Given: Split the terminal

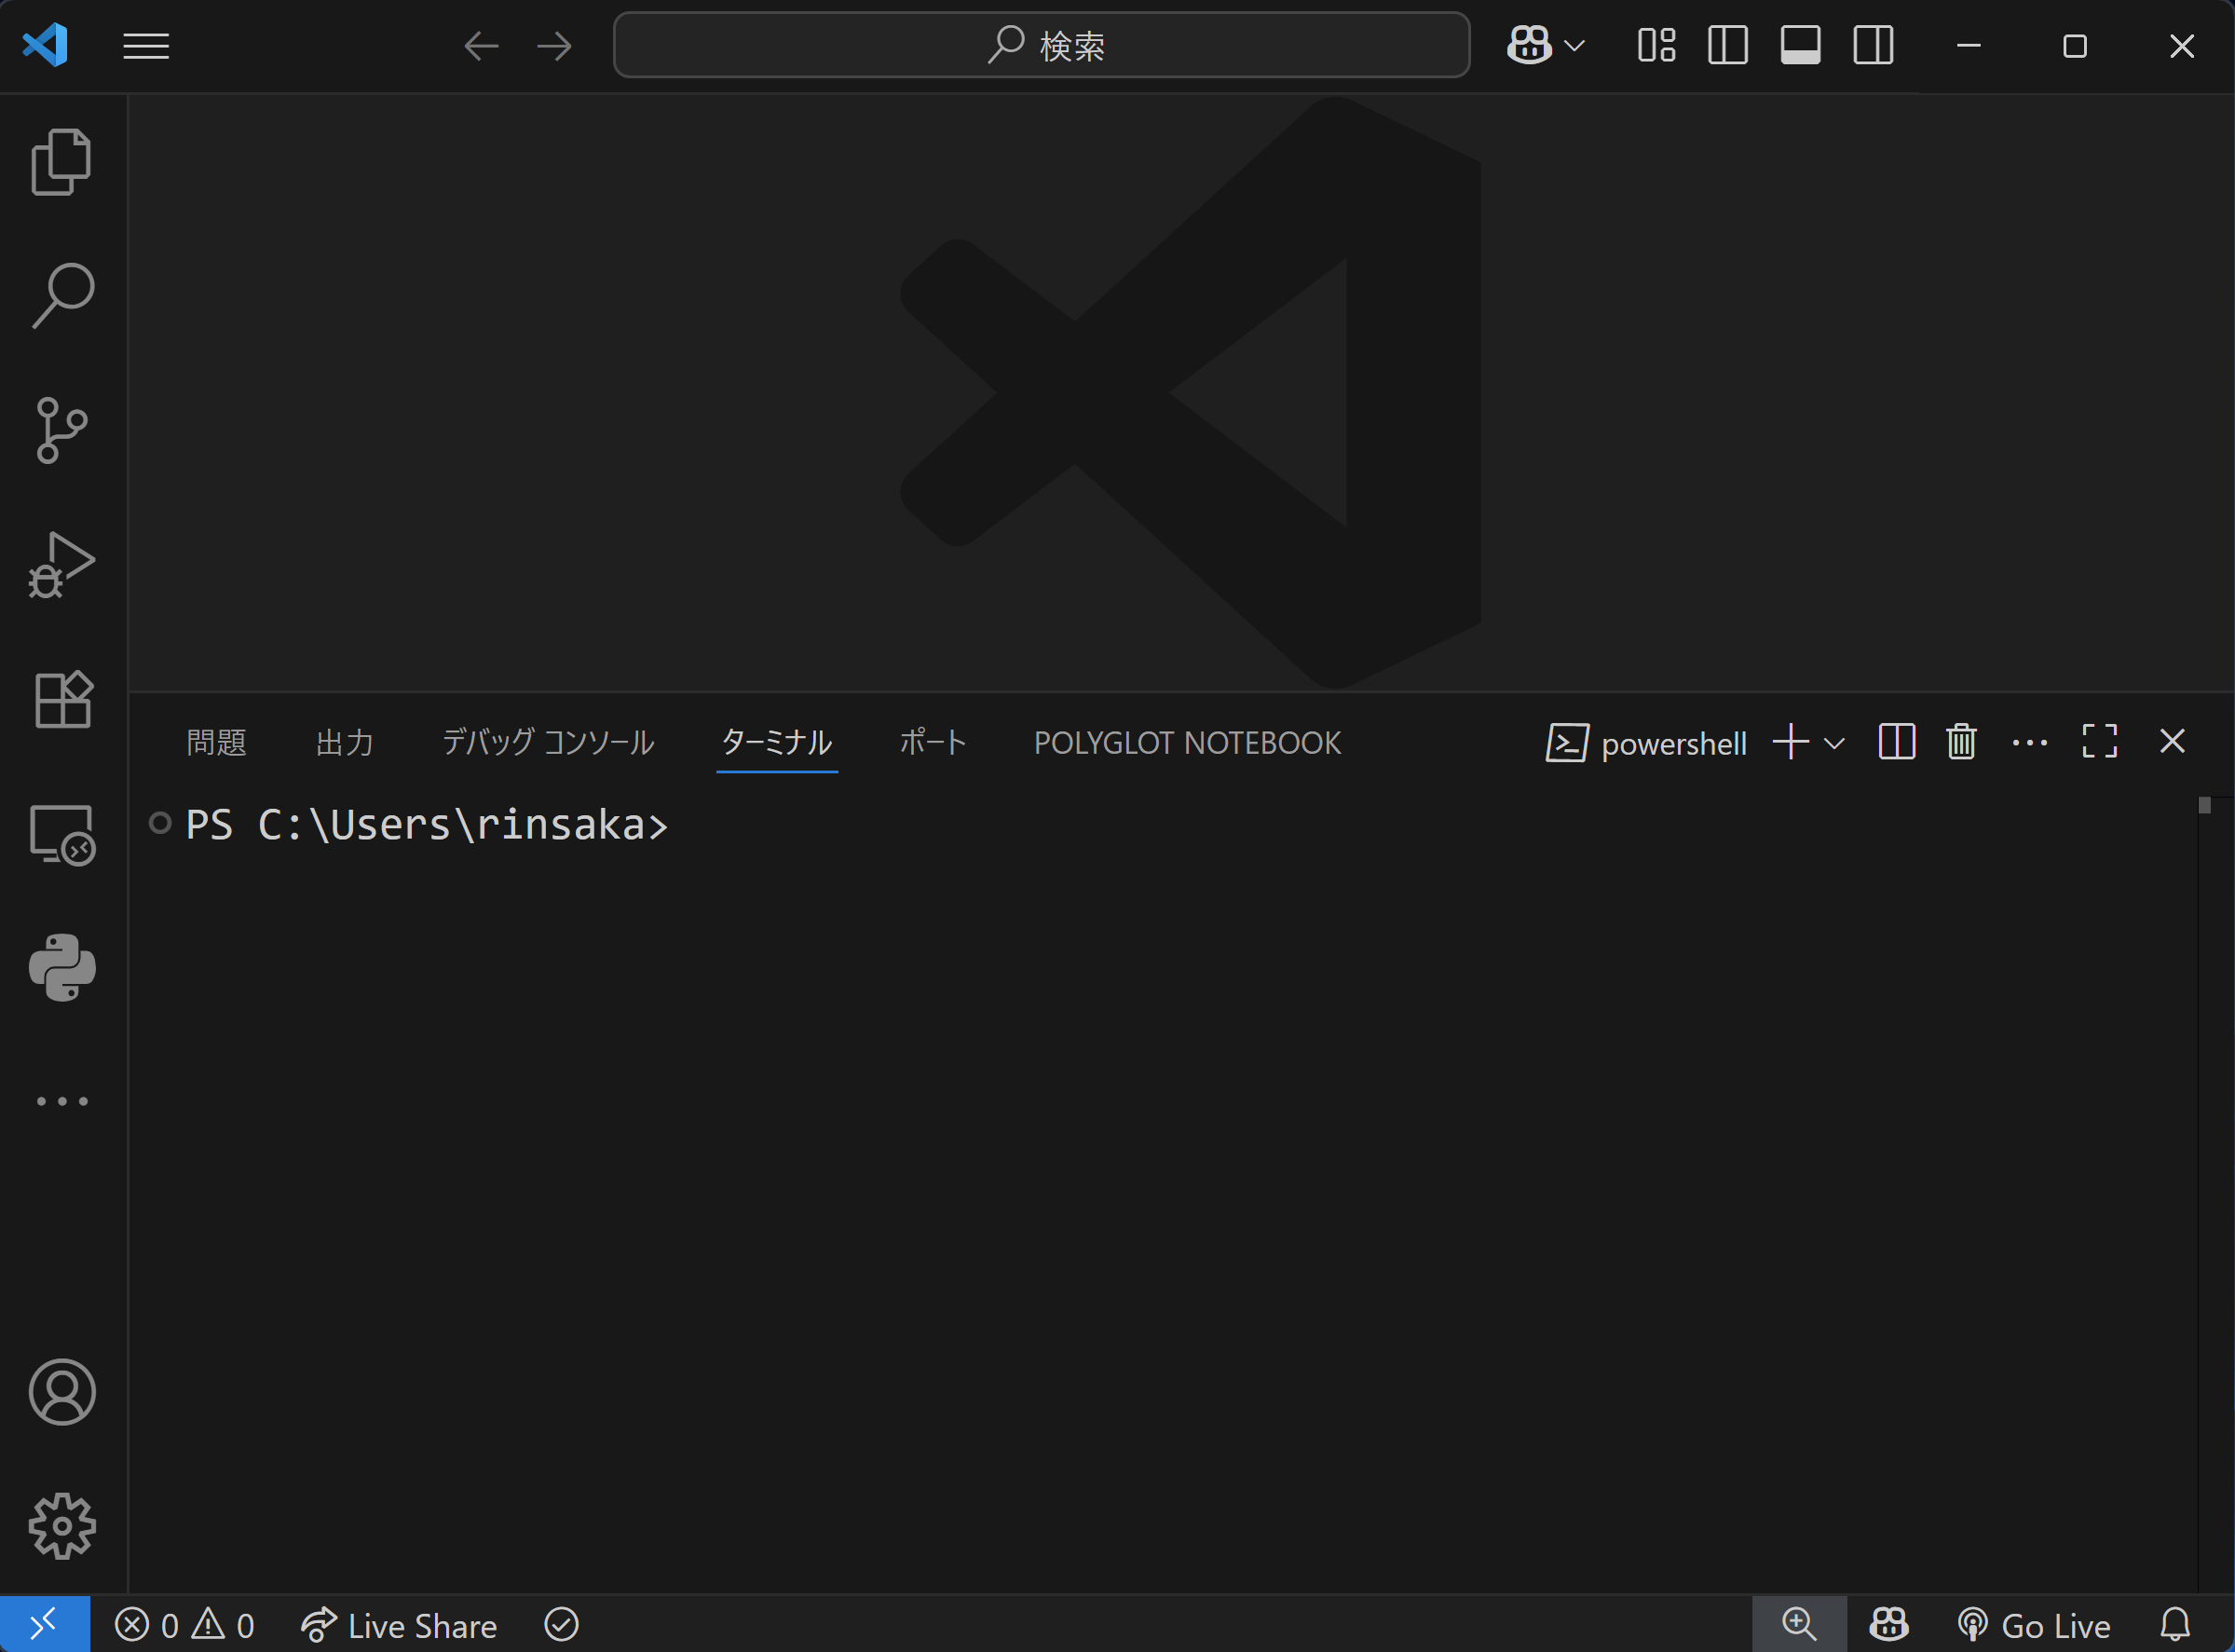Looking at the screenshot, I should [1896, 742].
